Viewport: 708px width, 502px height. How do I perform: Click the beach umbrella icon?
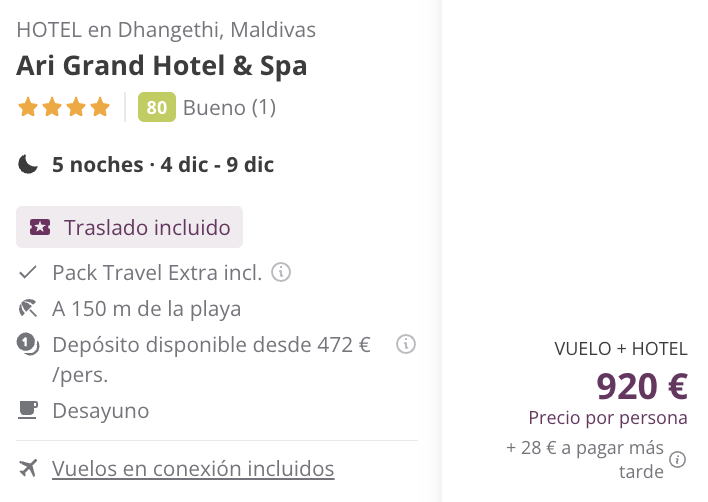pyautogui.click(x=28, y=309)
